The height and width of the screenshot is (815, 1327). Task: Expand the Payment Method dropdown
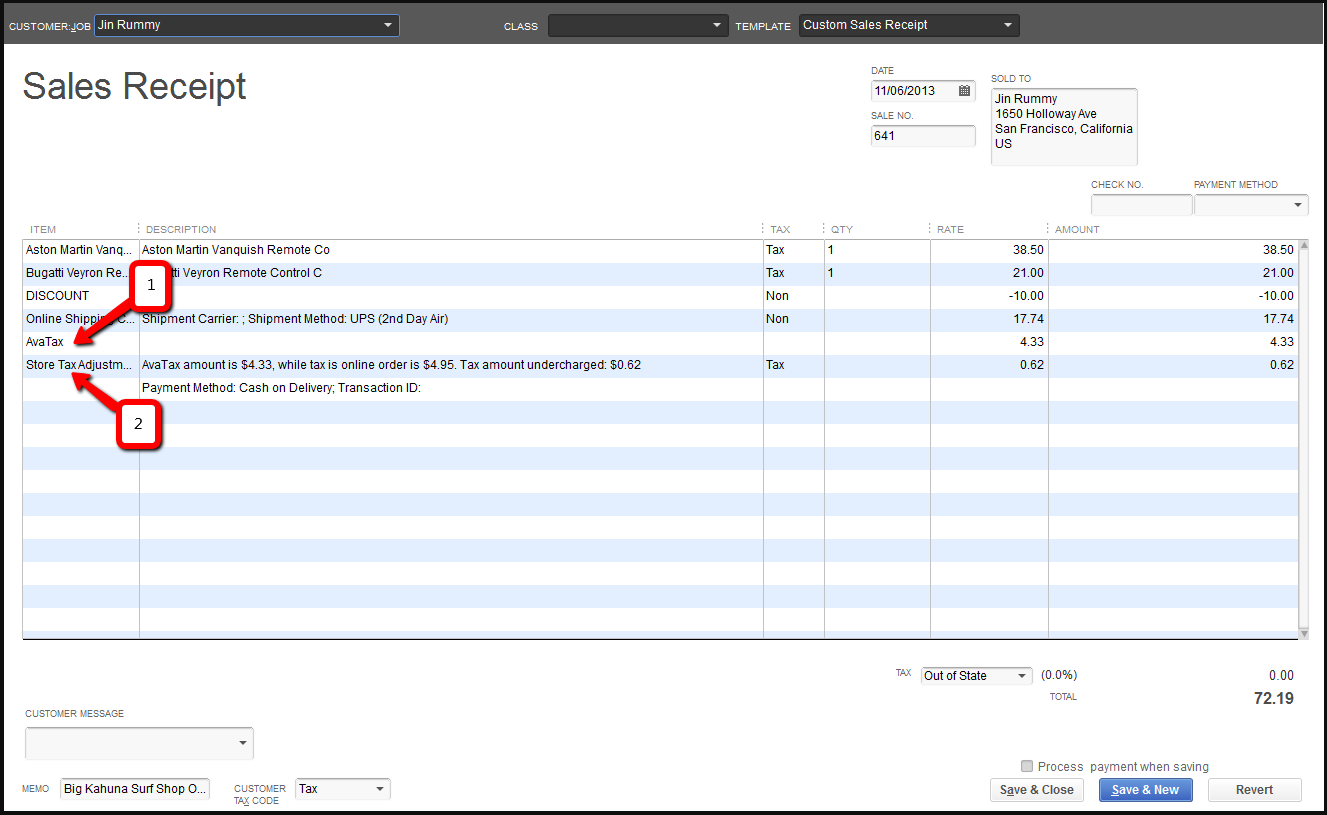click(1298, 205)
